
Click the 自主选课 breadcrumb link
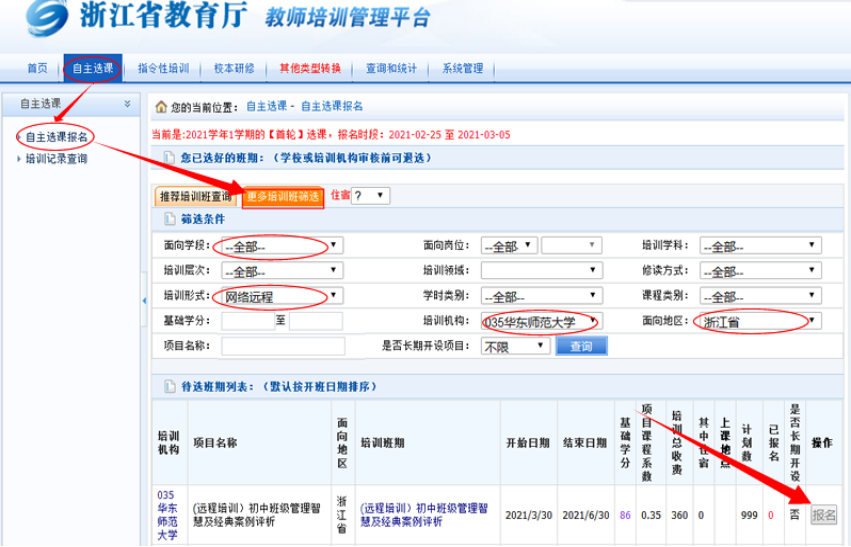coord(266,106)
